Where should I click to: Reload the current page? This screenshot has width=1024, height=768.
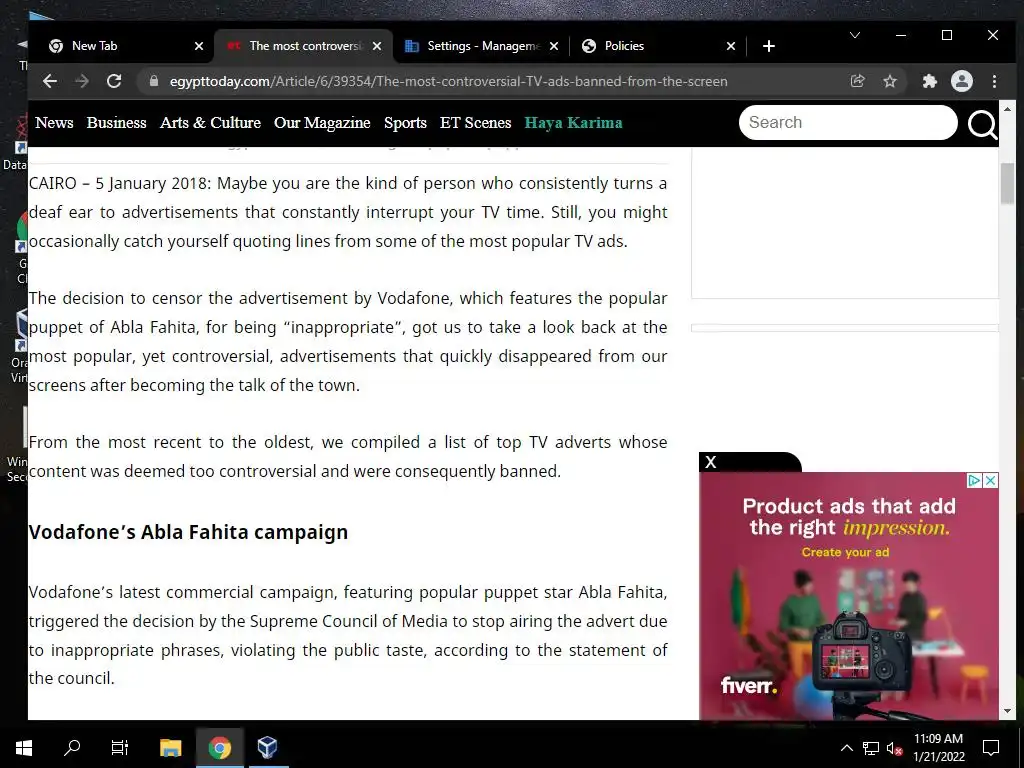point(114,81)
